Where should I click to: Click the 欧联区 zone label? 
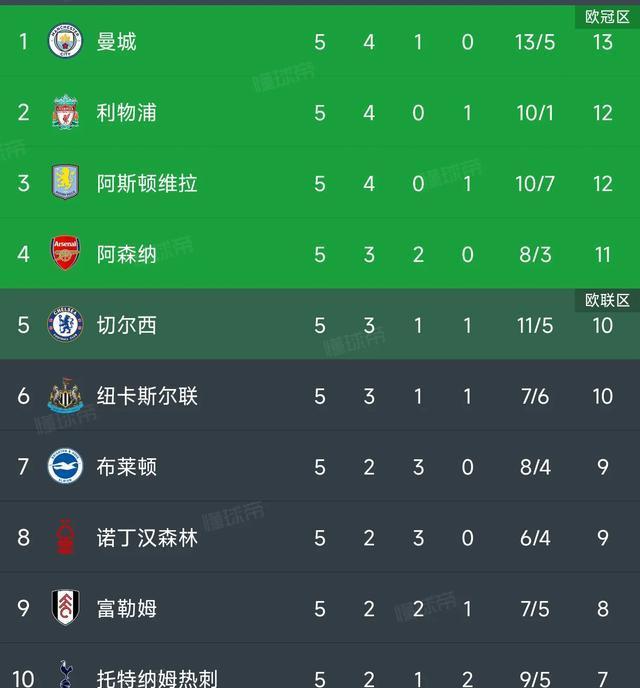(607, 300)
